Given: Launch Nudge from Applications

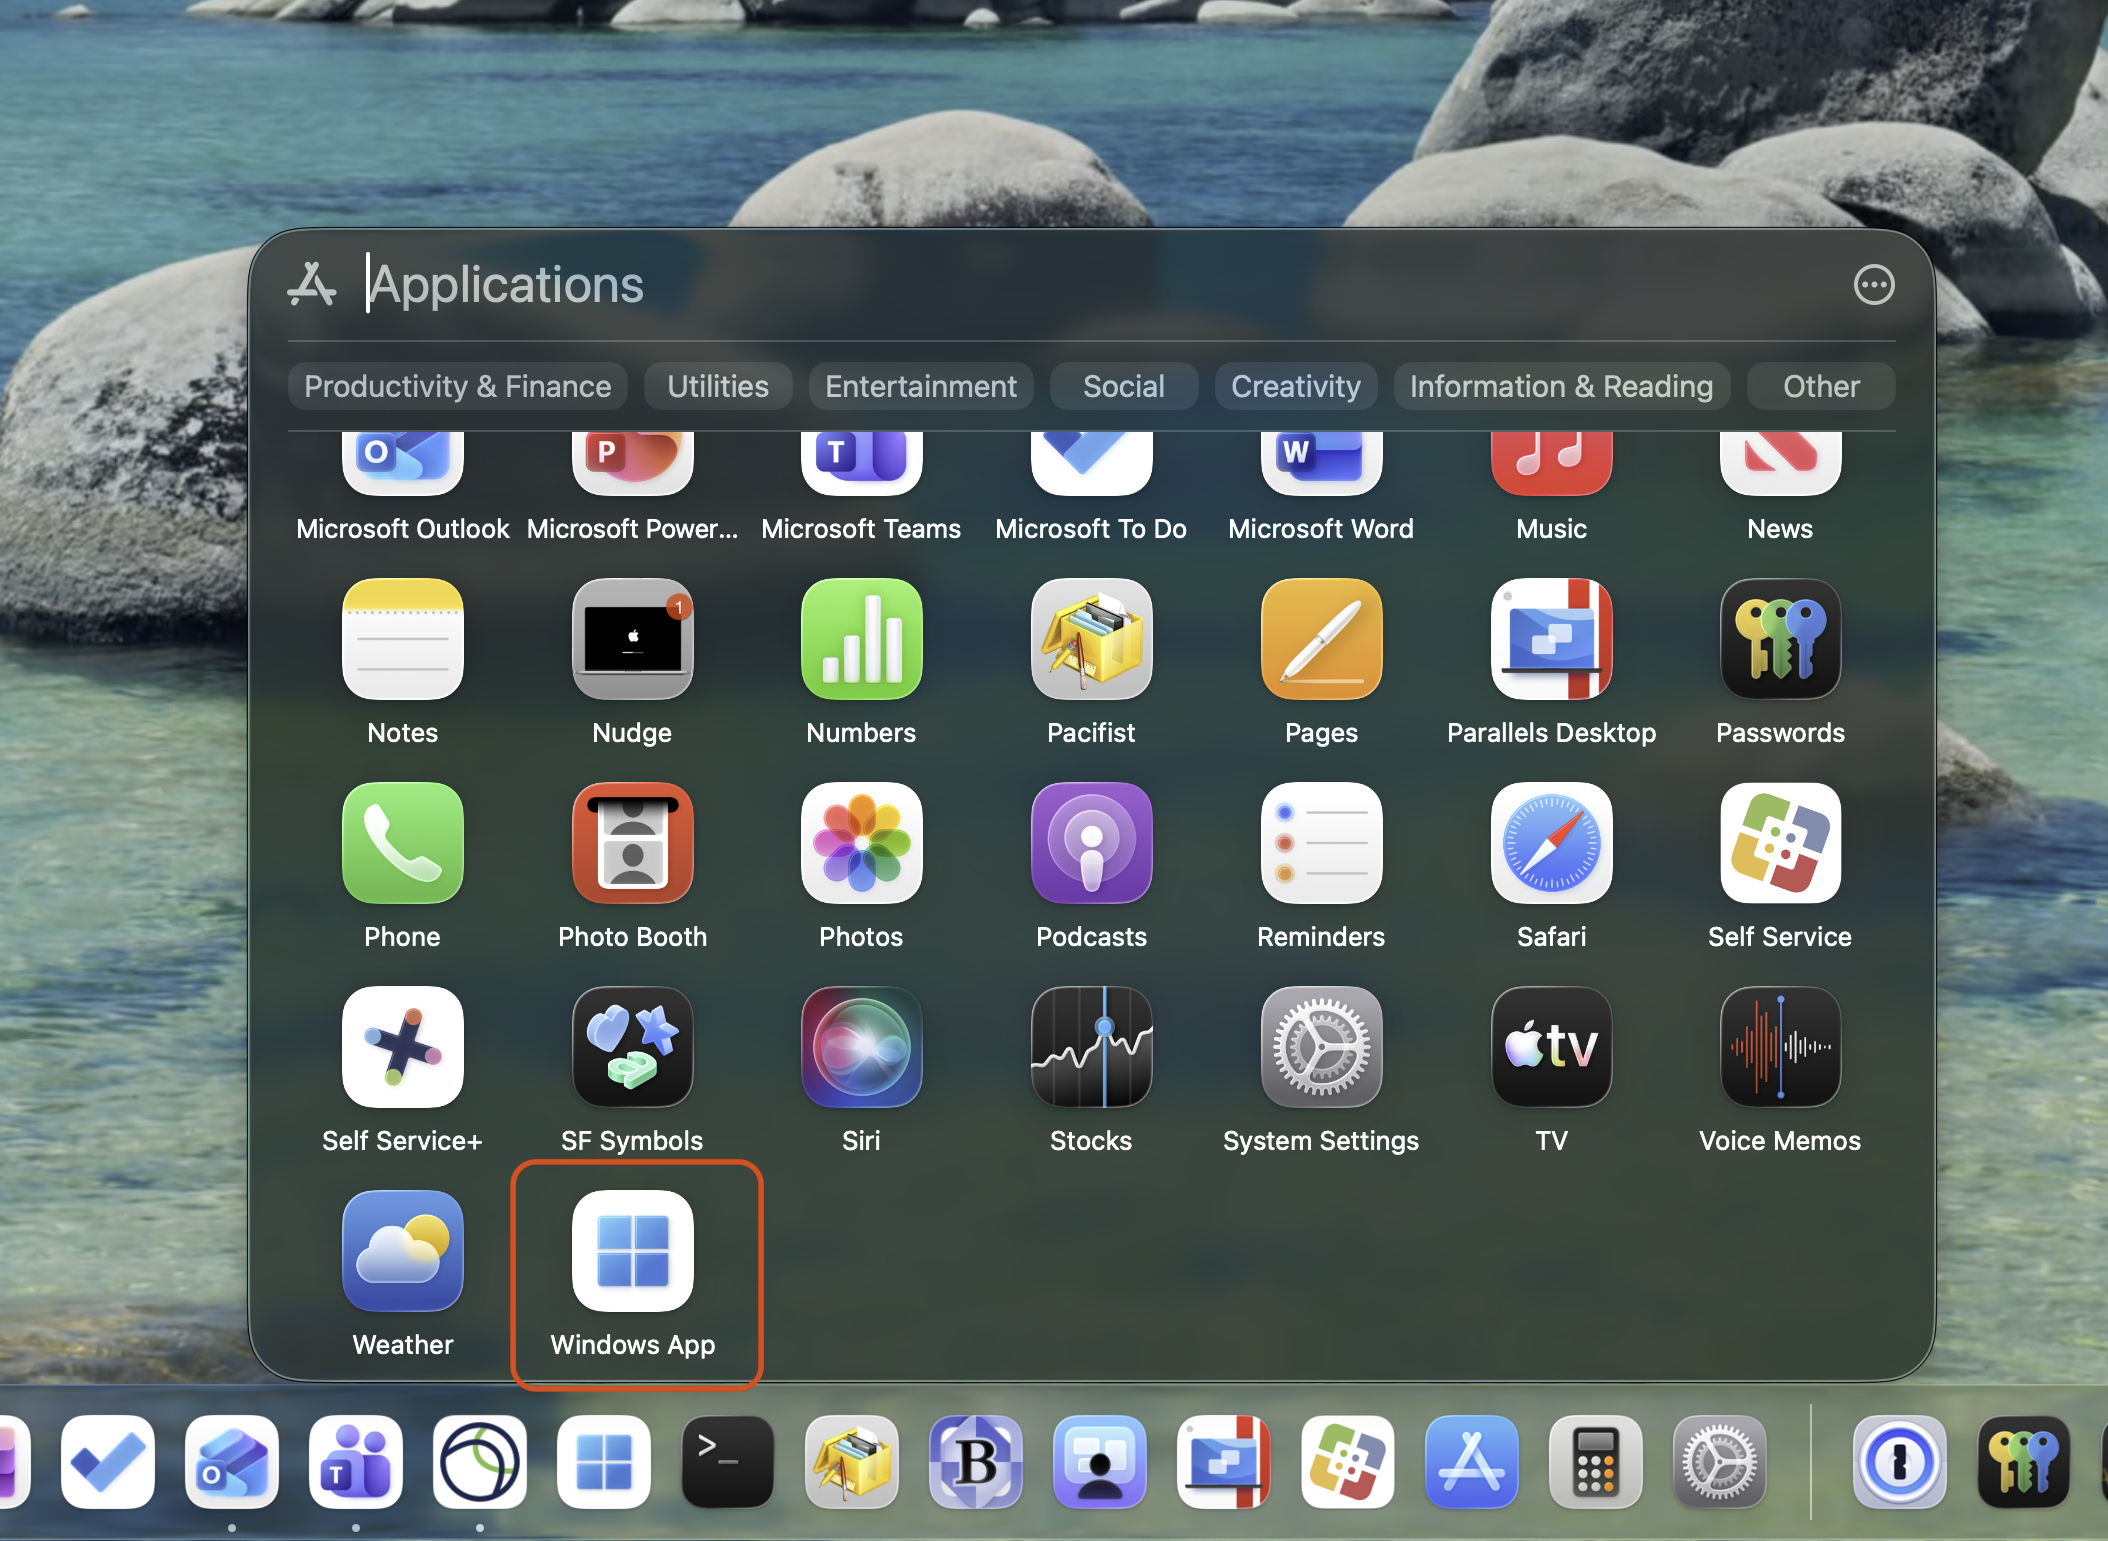Looking at the screenshot, I should (x=633, y=640).
